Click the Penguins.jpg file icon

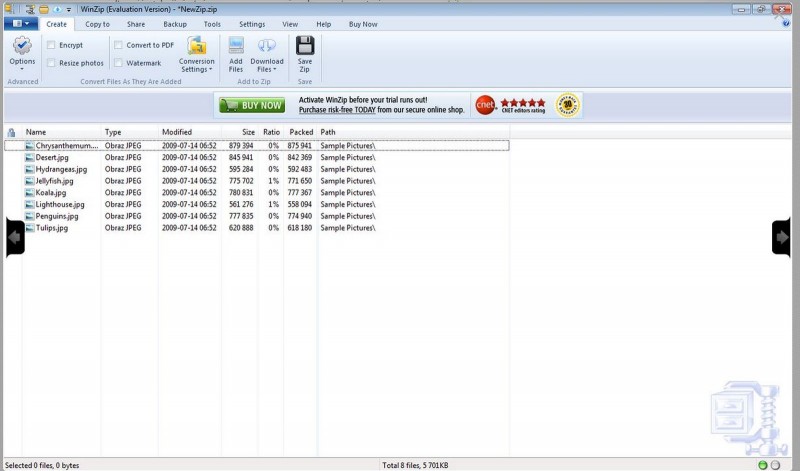tap(30, 216)
